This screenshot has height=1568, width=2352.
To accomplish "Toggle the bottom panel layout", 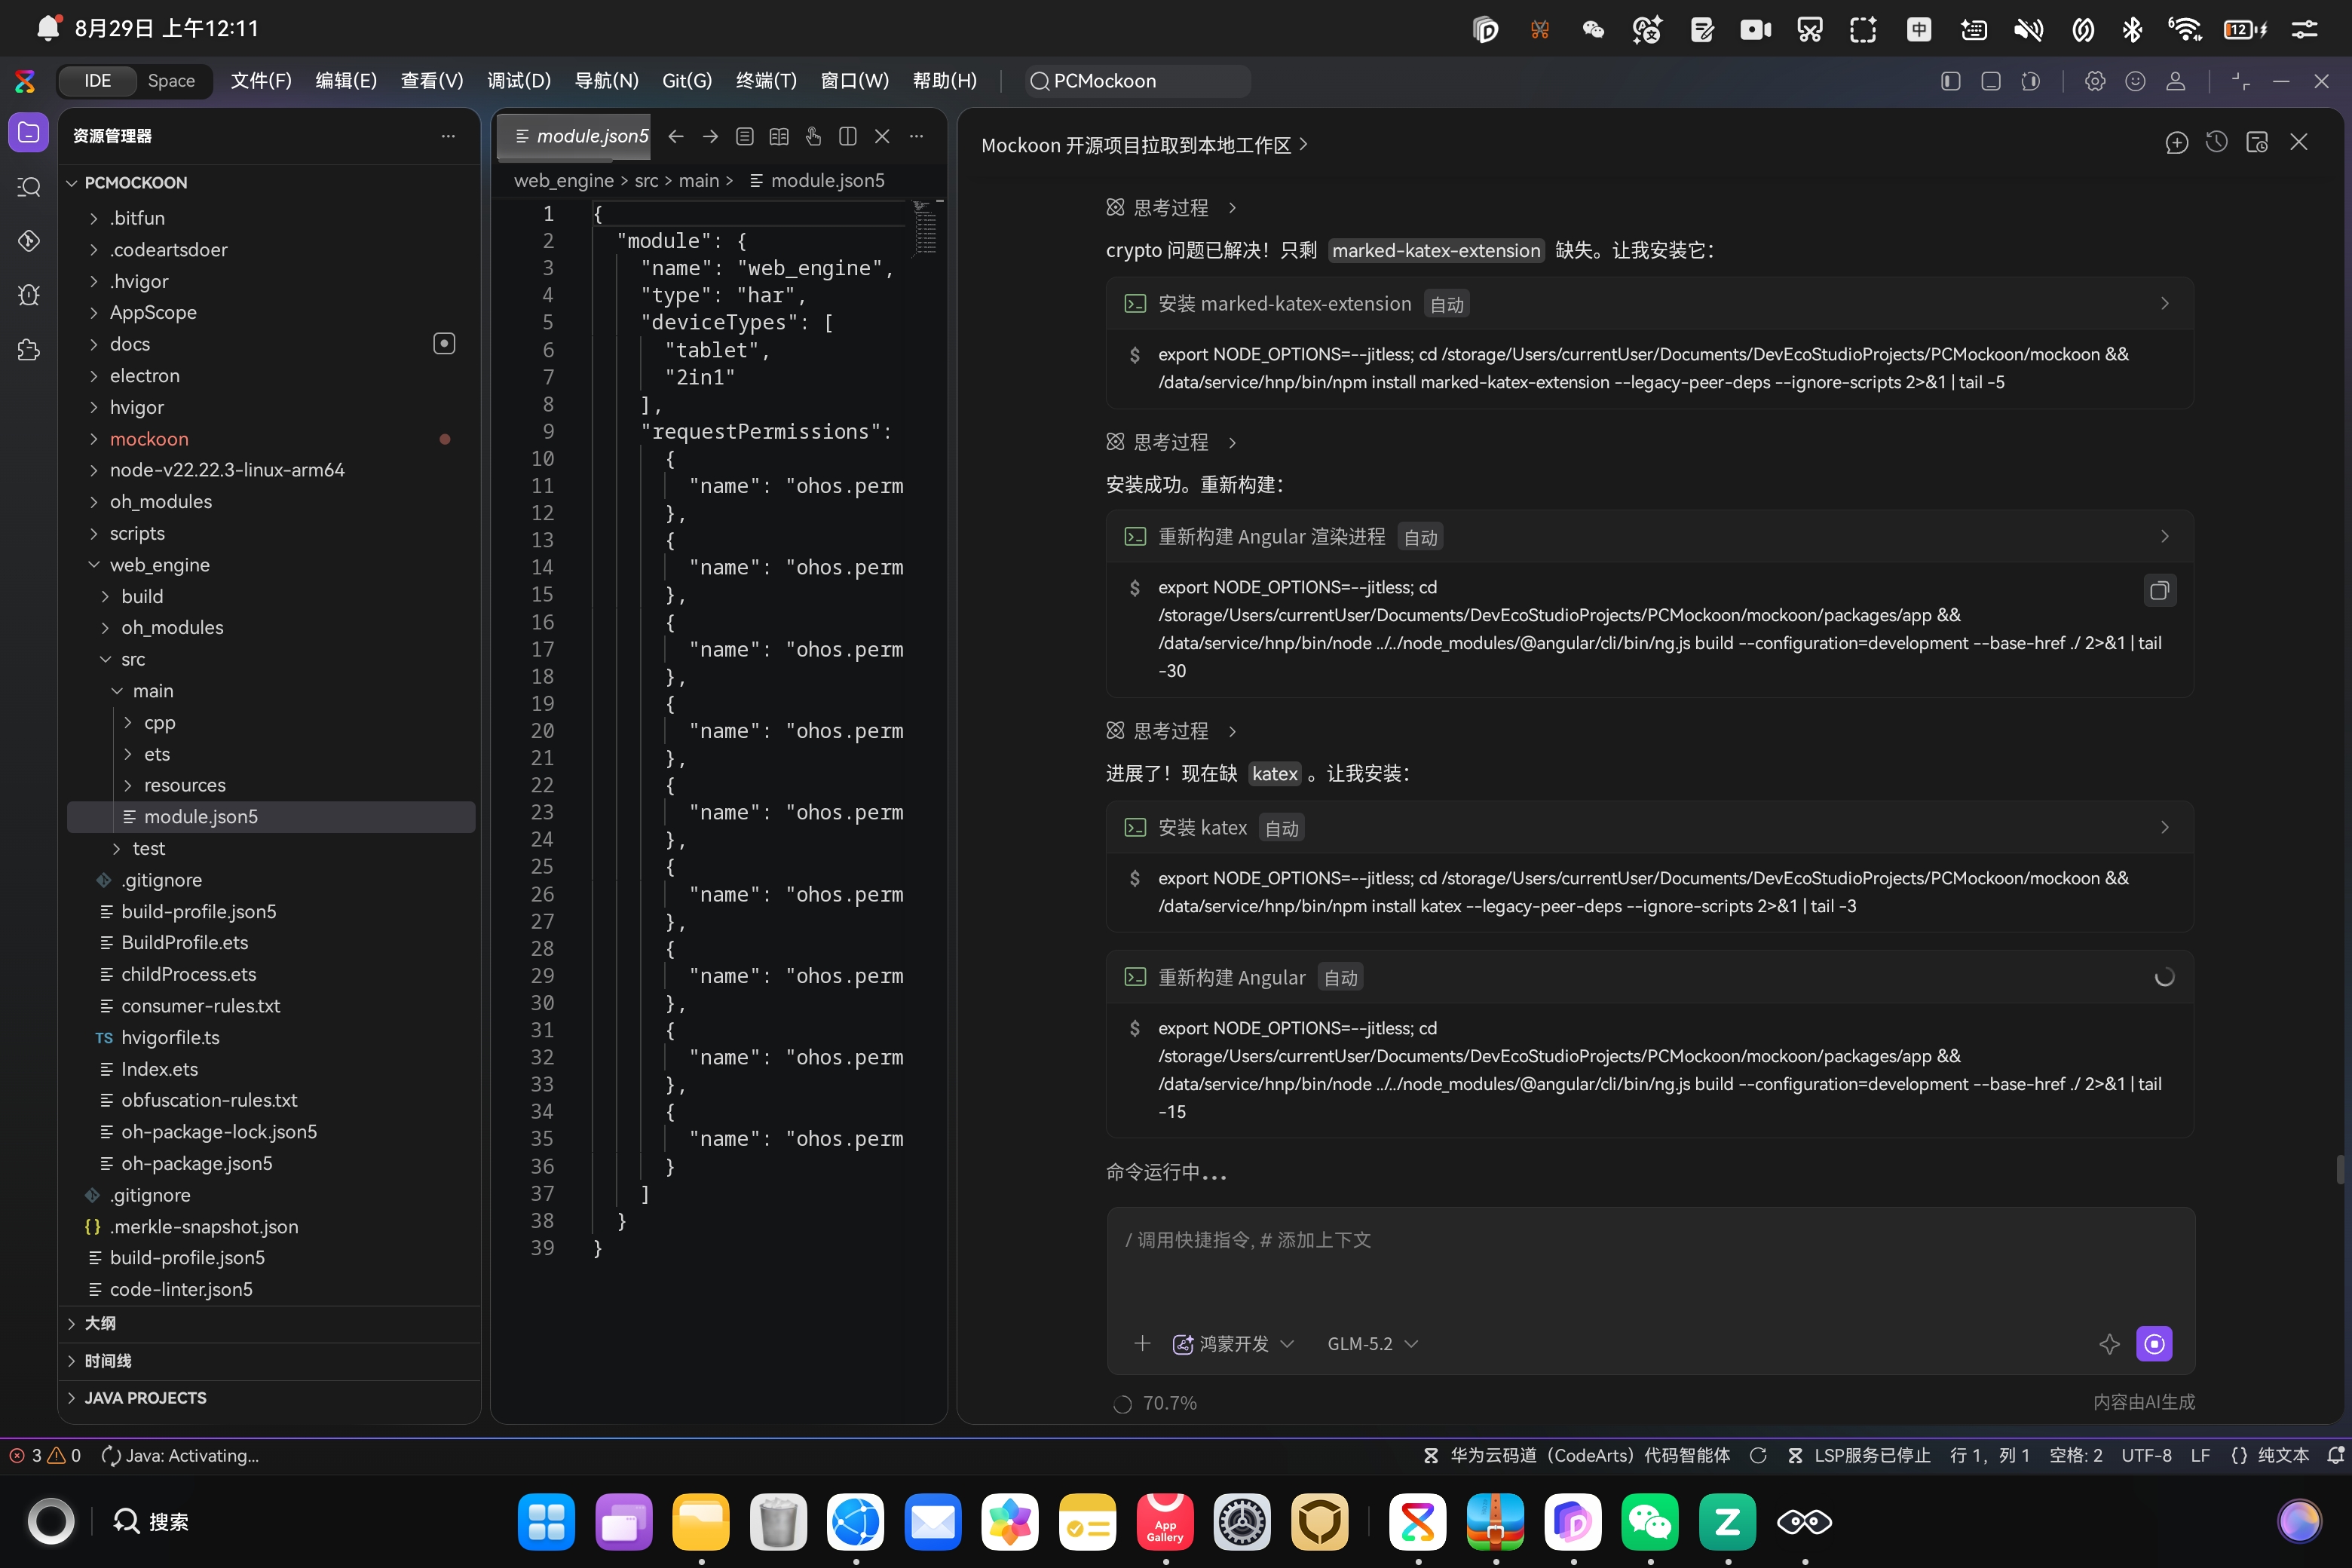I will 1990,81.
